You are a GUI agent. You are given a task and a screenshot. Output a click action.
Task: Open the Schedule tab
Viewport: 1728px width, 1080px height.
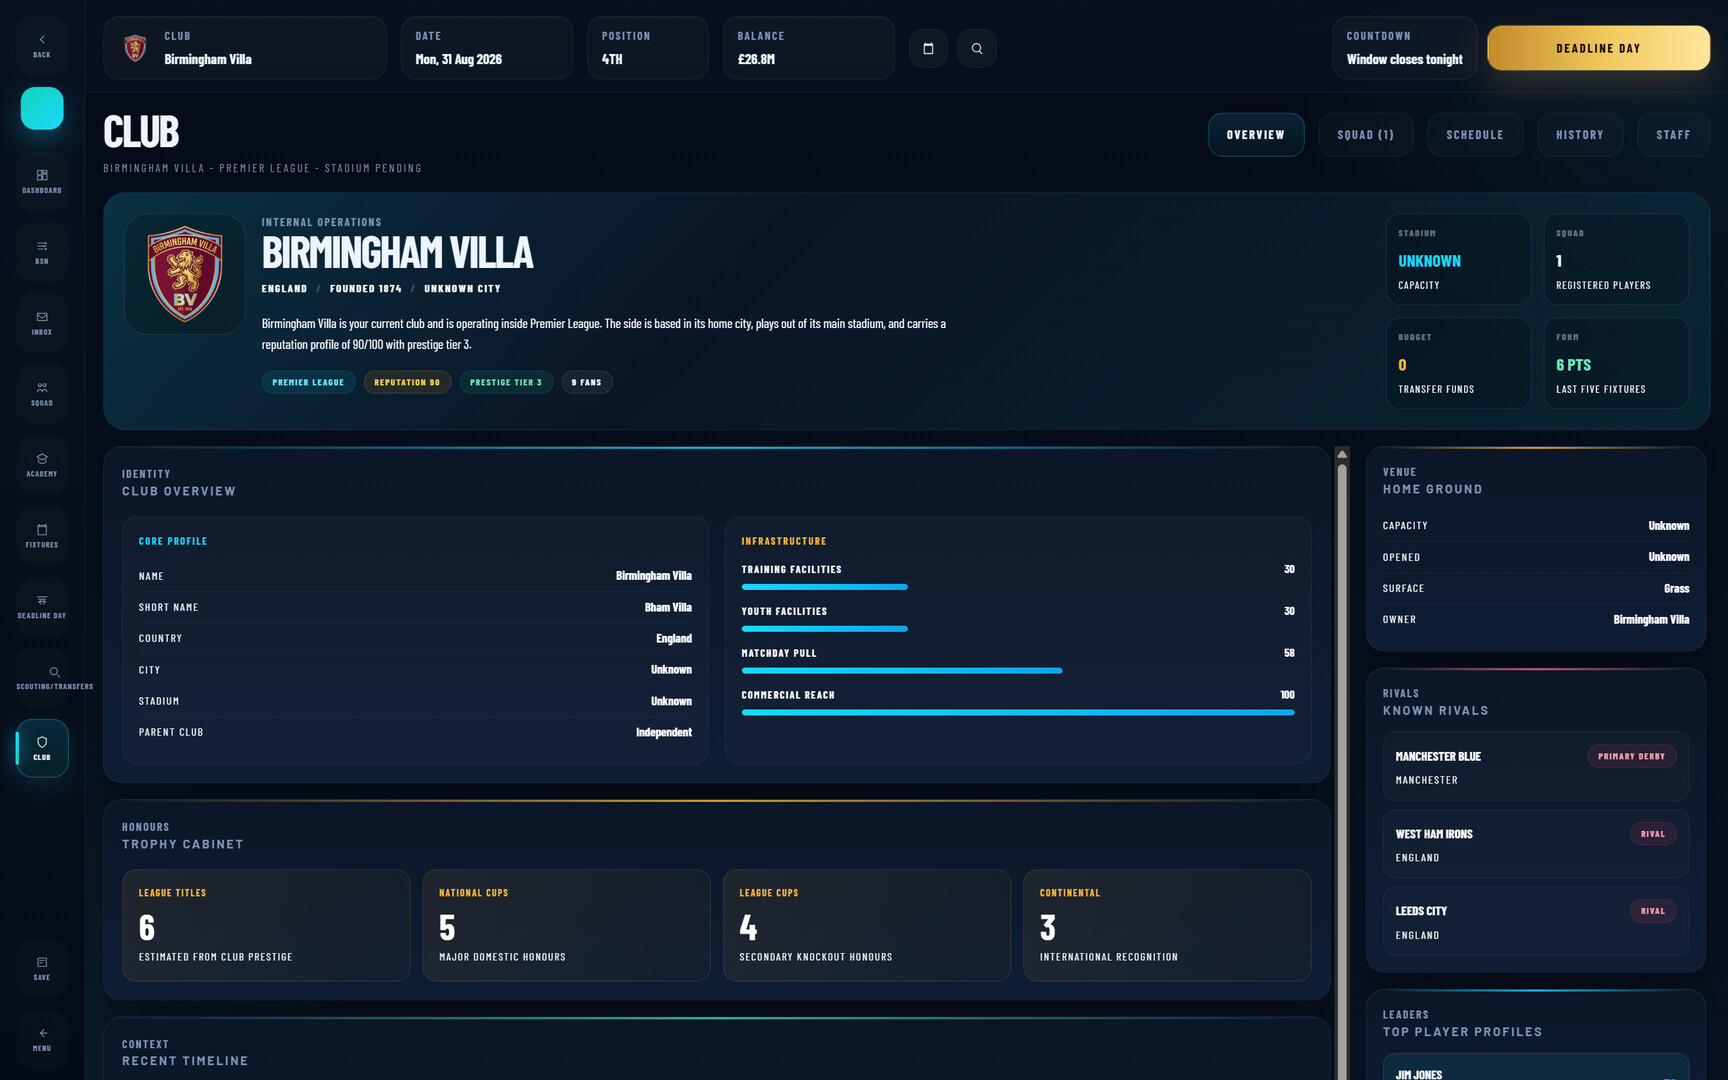[1474, 135]
